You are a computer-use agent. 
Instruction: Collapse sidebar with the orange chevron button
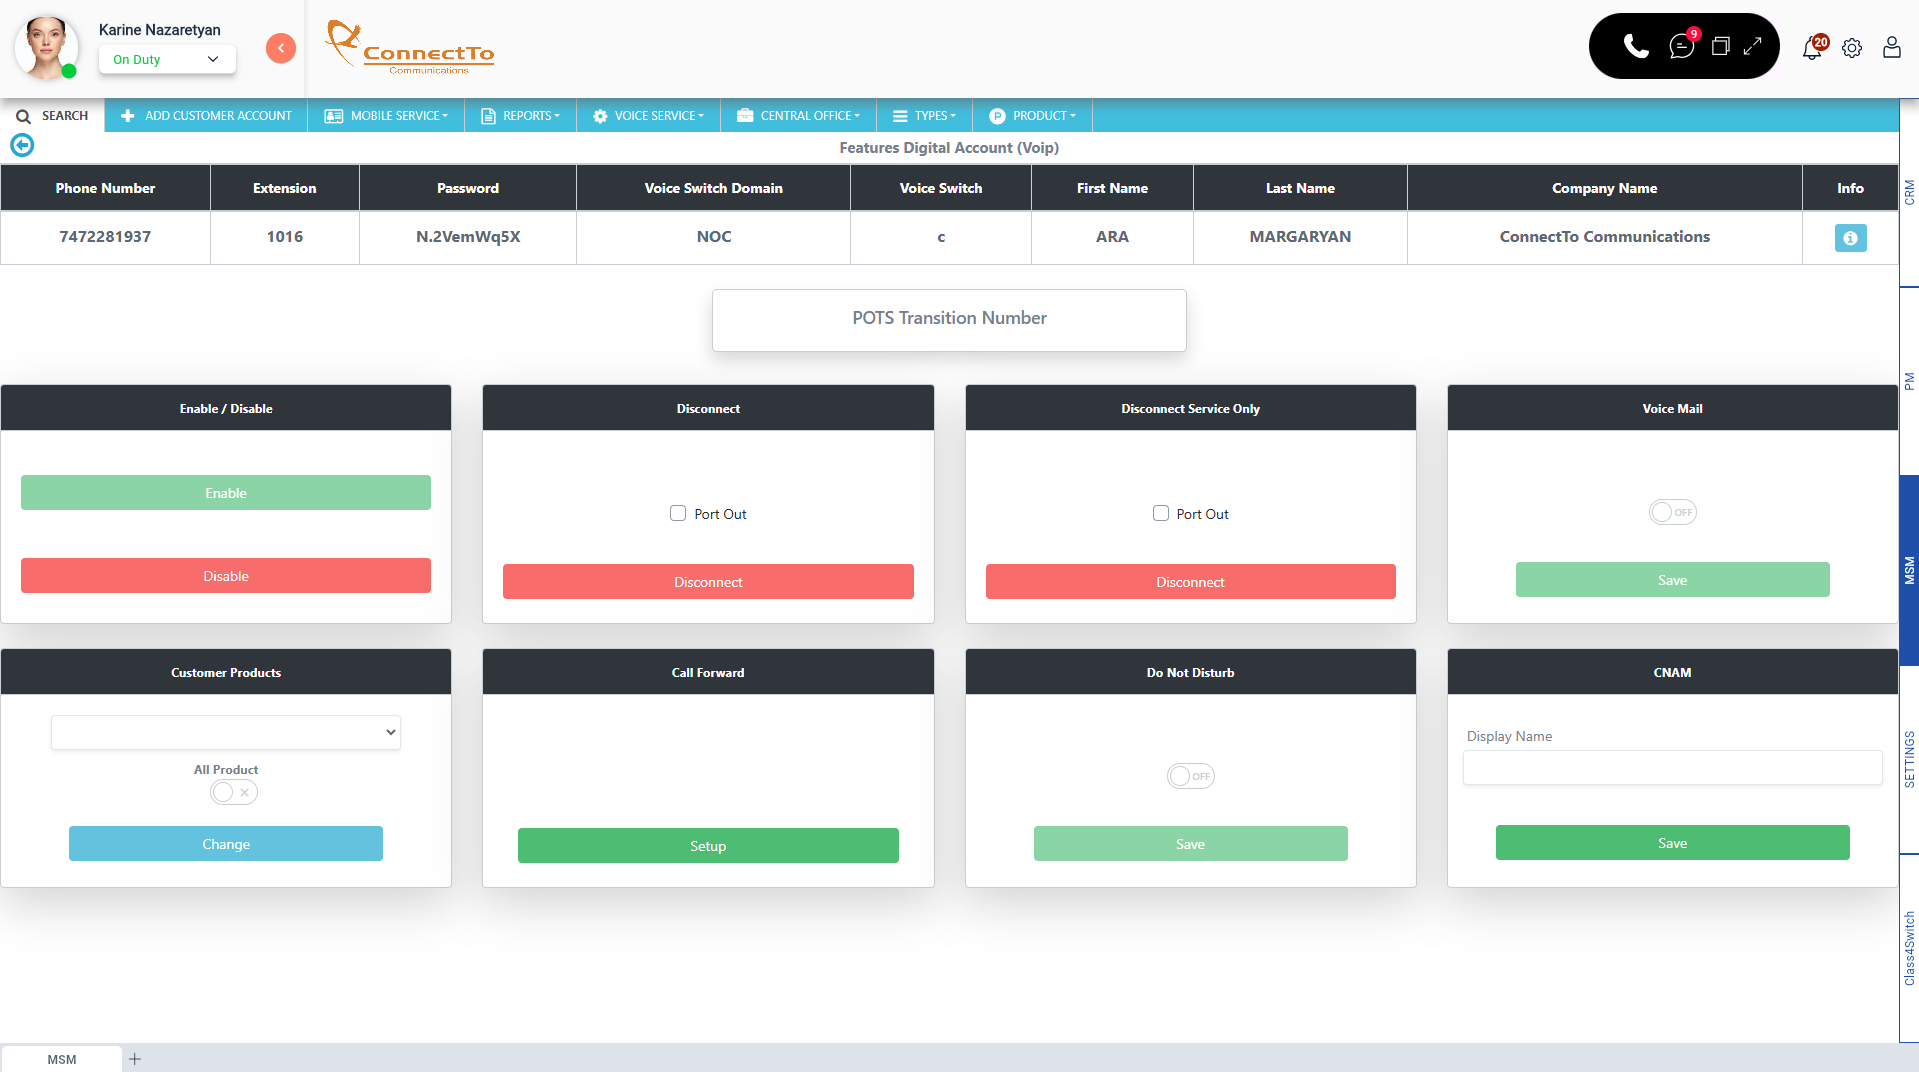tap(281, 48)
